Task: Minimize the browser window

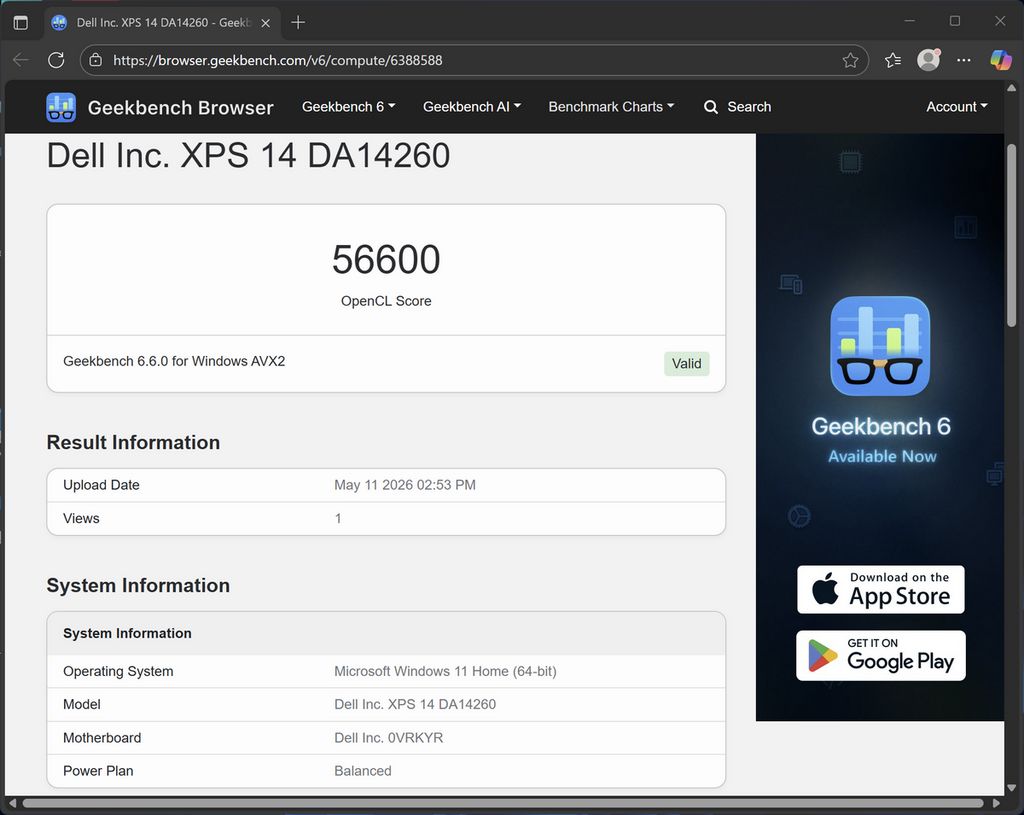Action: [909, 22]
